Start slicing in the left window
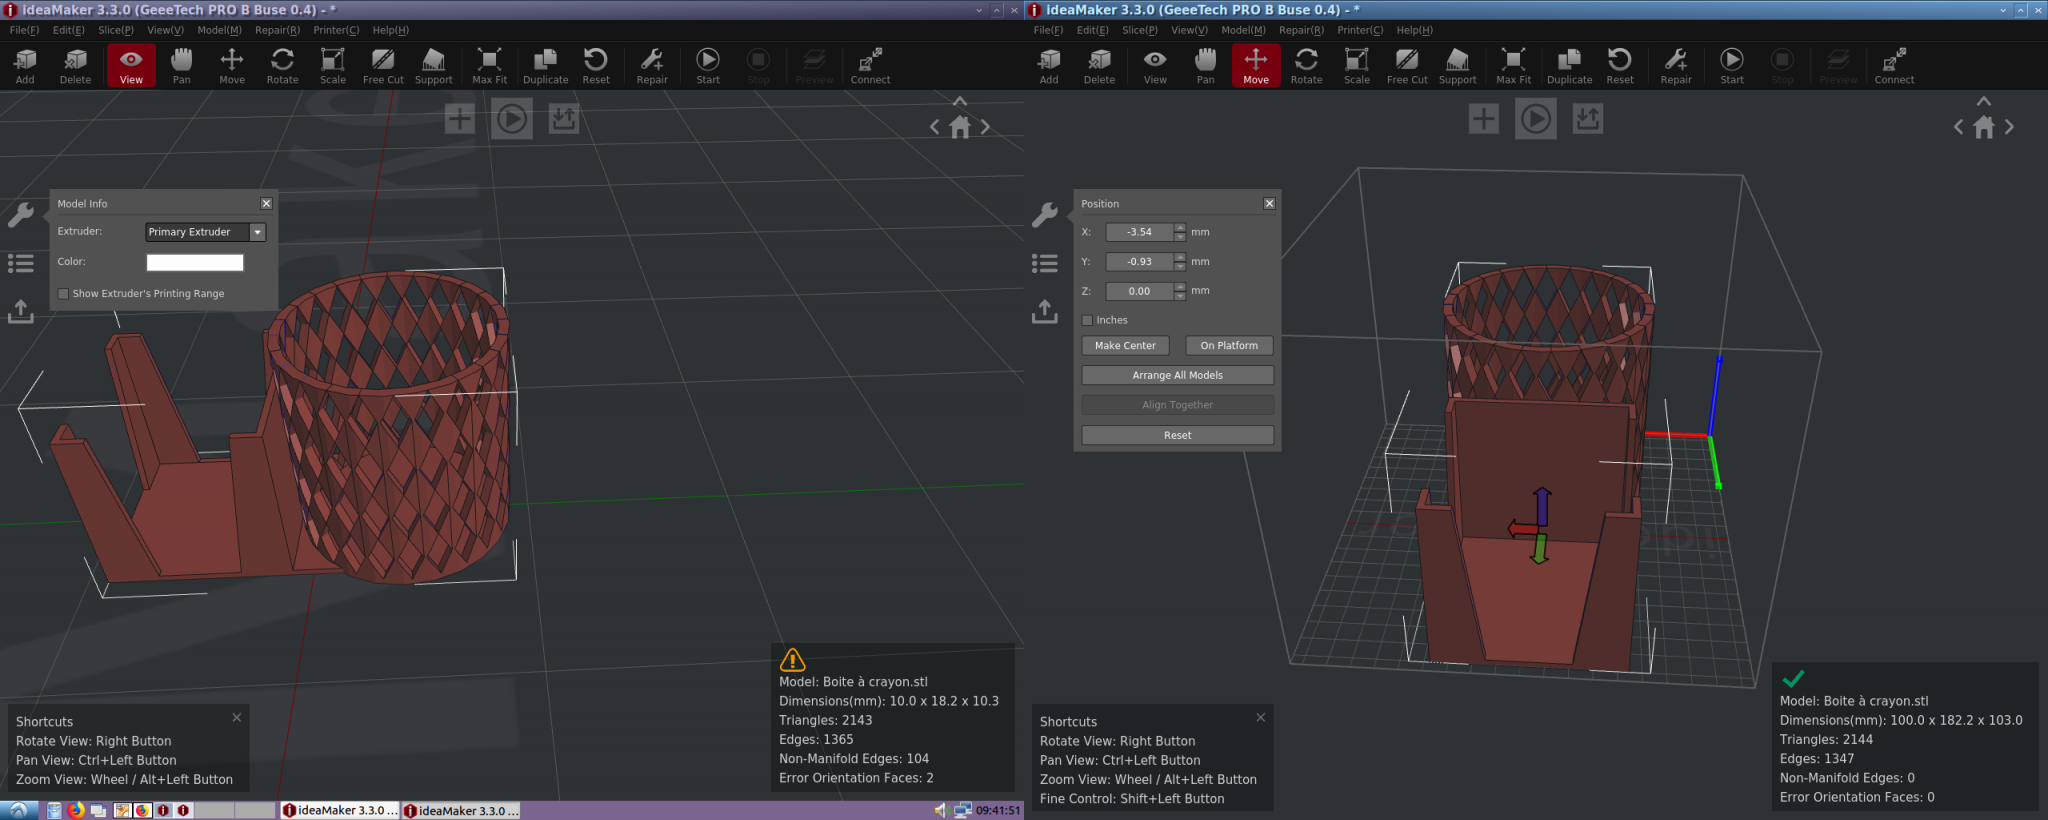 708,66
